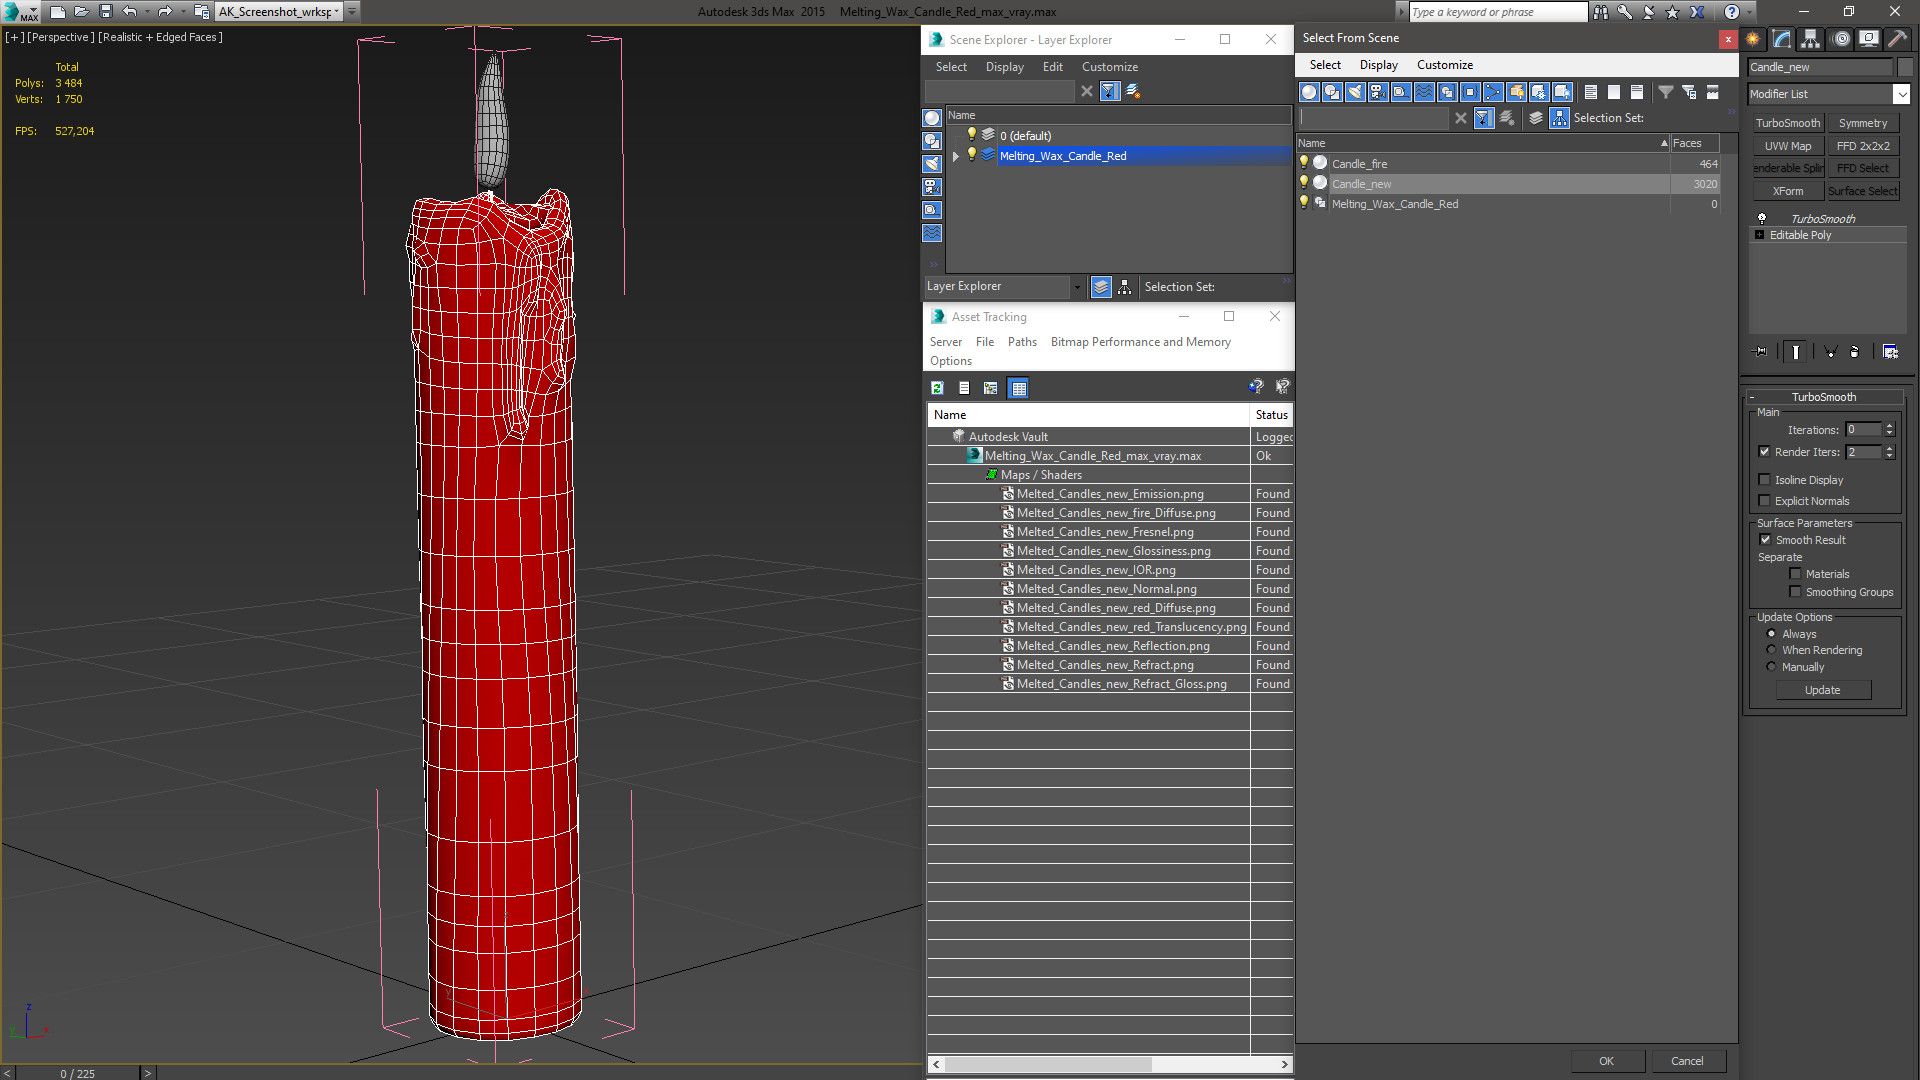
Task: Expand Editable Poly sub-objects in stack
Action: (x=1760, y=235)
